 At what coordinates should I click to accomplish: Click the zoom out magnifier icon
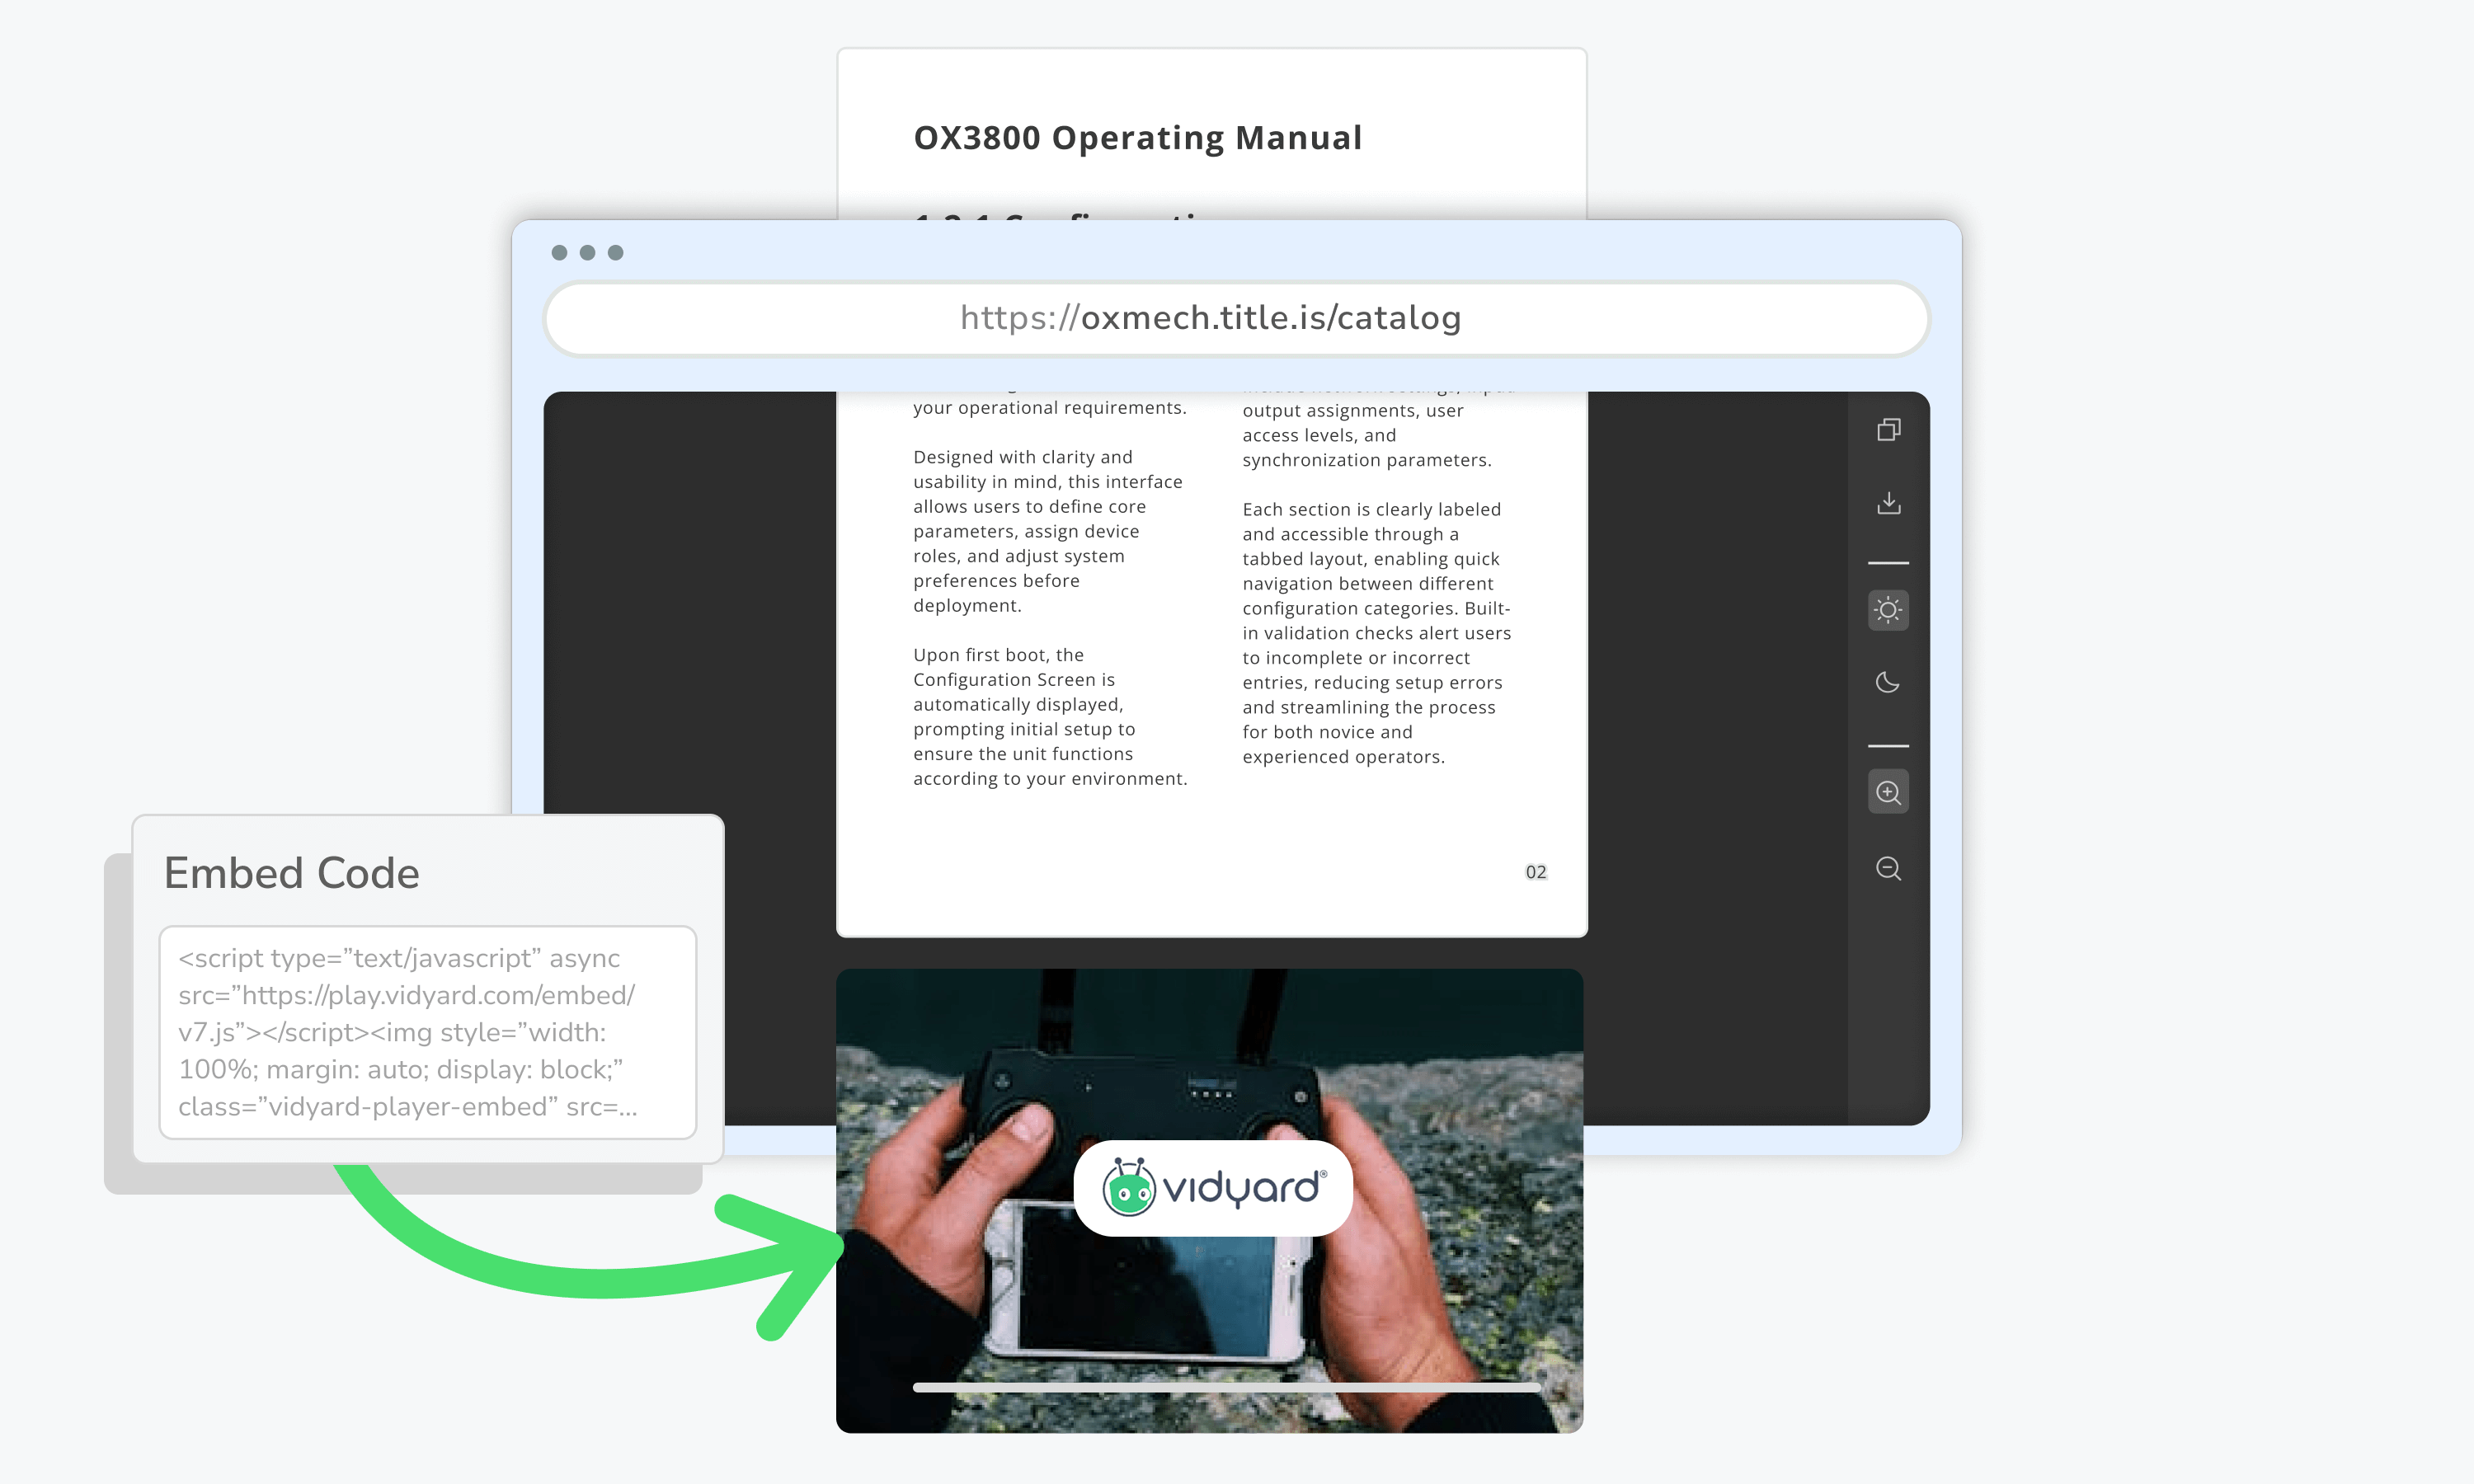[x=1888, y=868]
